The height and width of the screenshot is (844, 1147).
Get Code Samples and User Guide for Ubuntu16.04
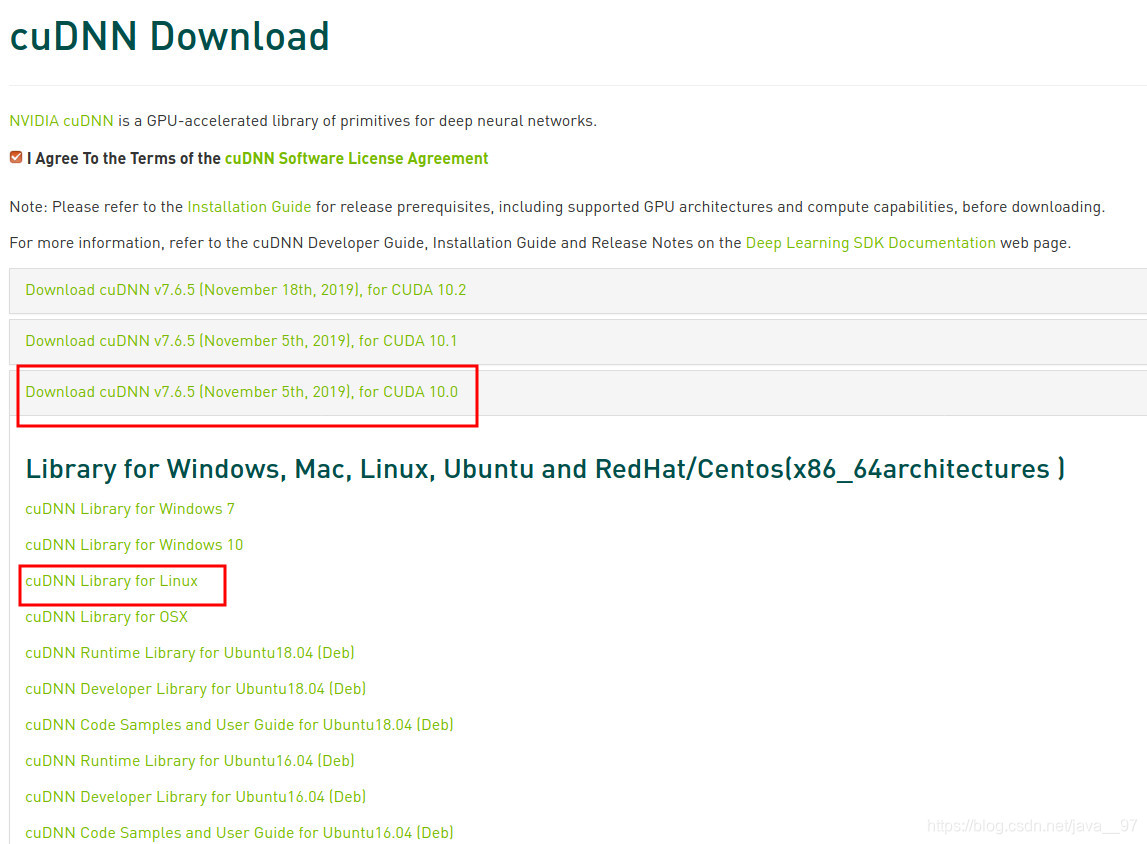[239, 832]
